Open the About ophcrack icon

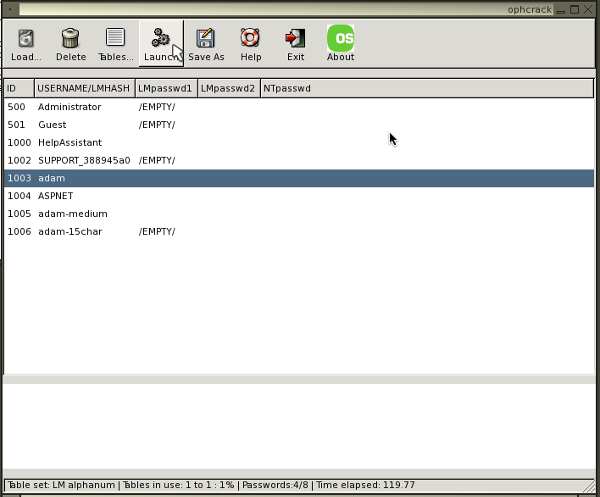point(340,39)
